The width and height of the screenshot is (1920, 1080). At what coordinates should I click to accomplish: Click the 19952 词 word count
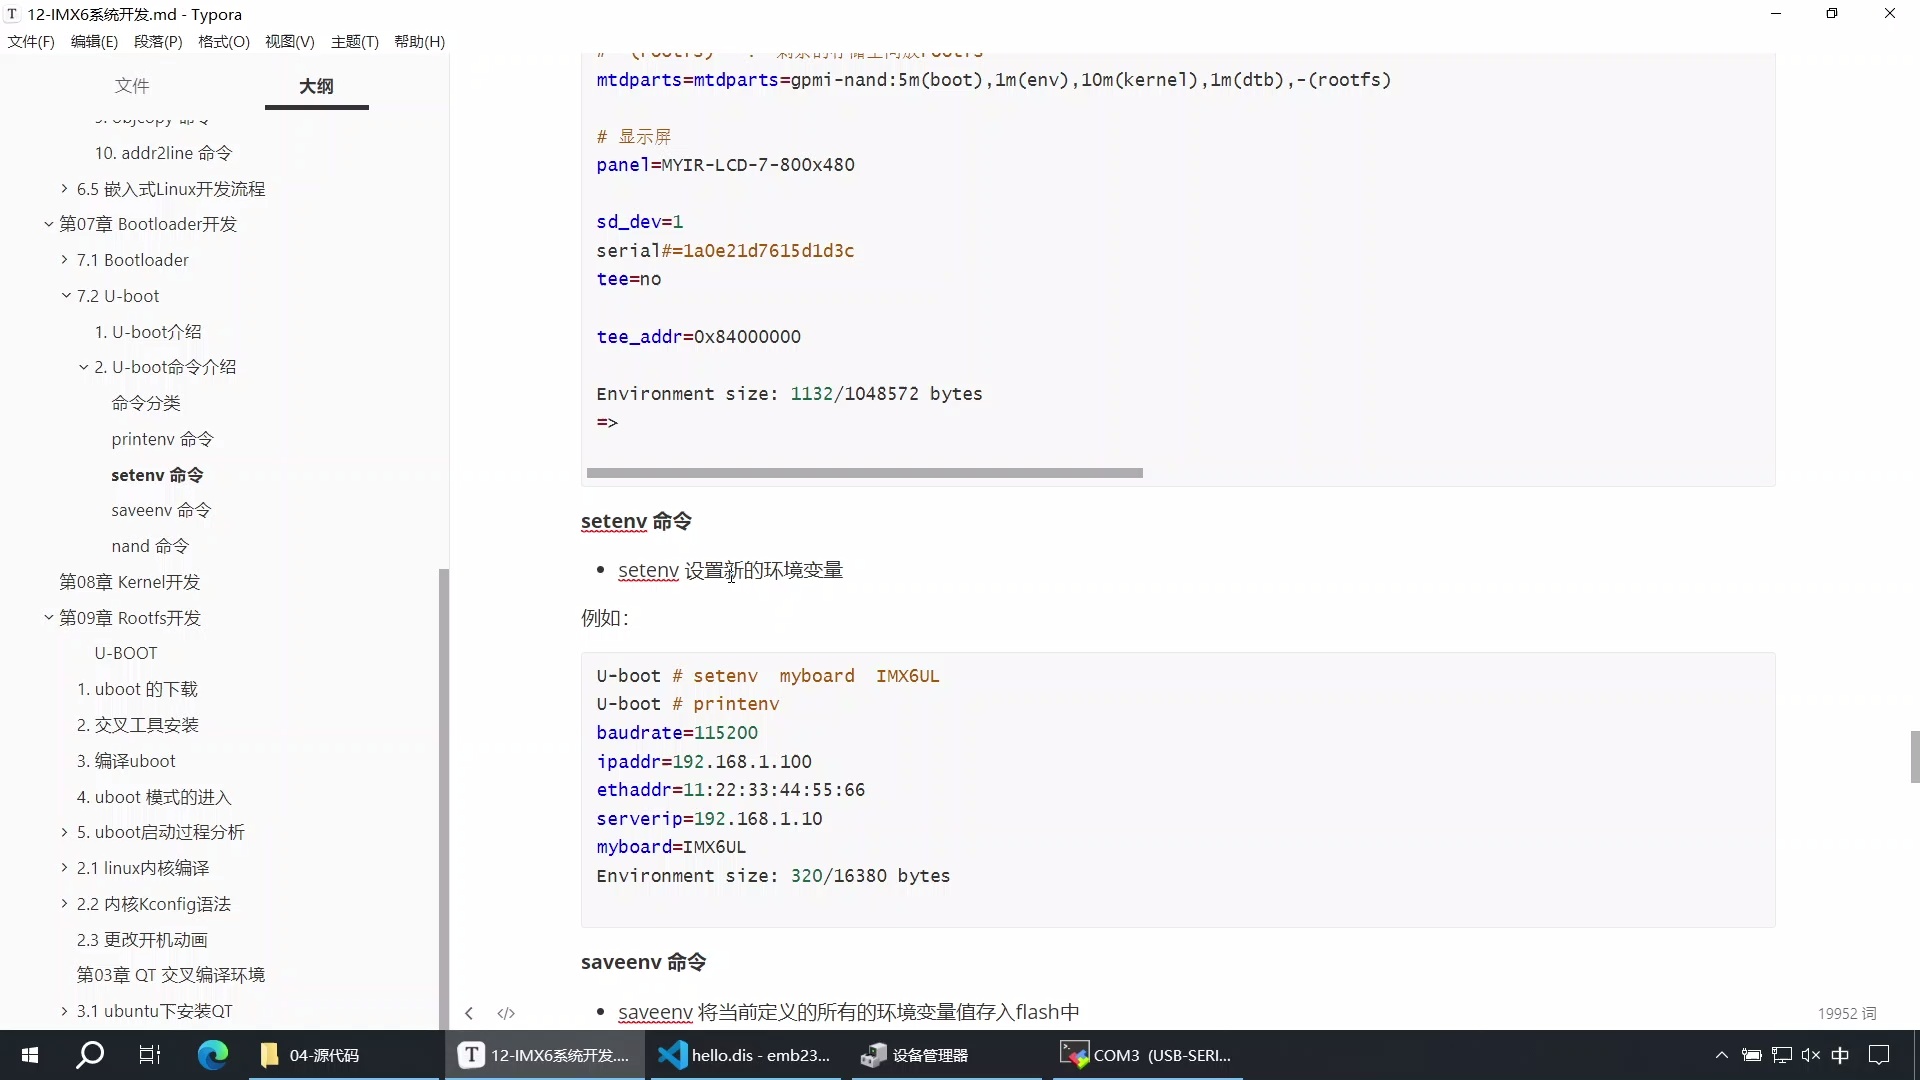click(x=1847, y=1013)
